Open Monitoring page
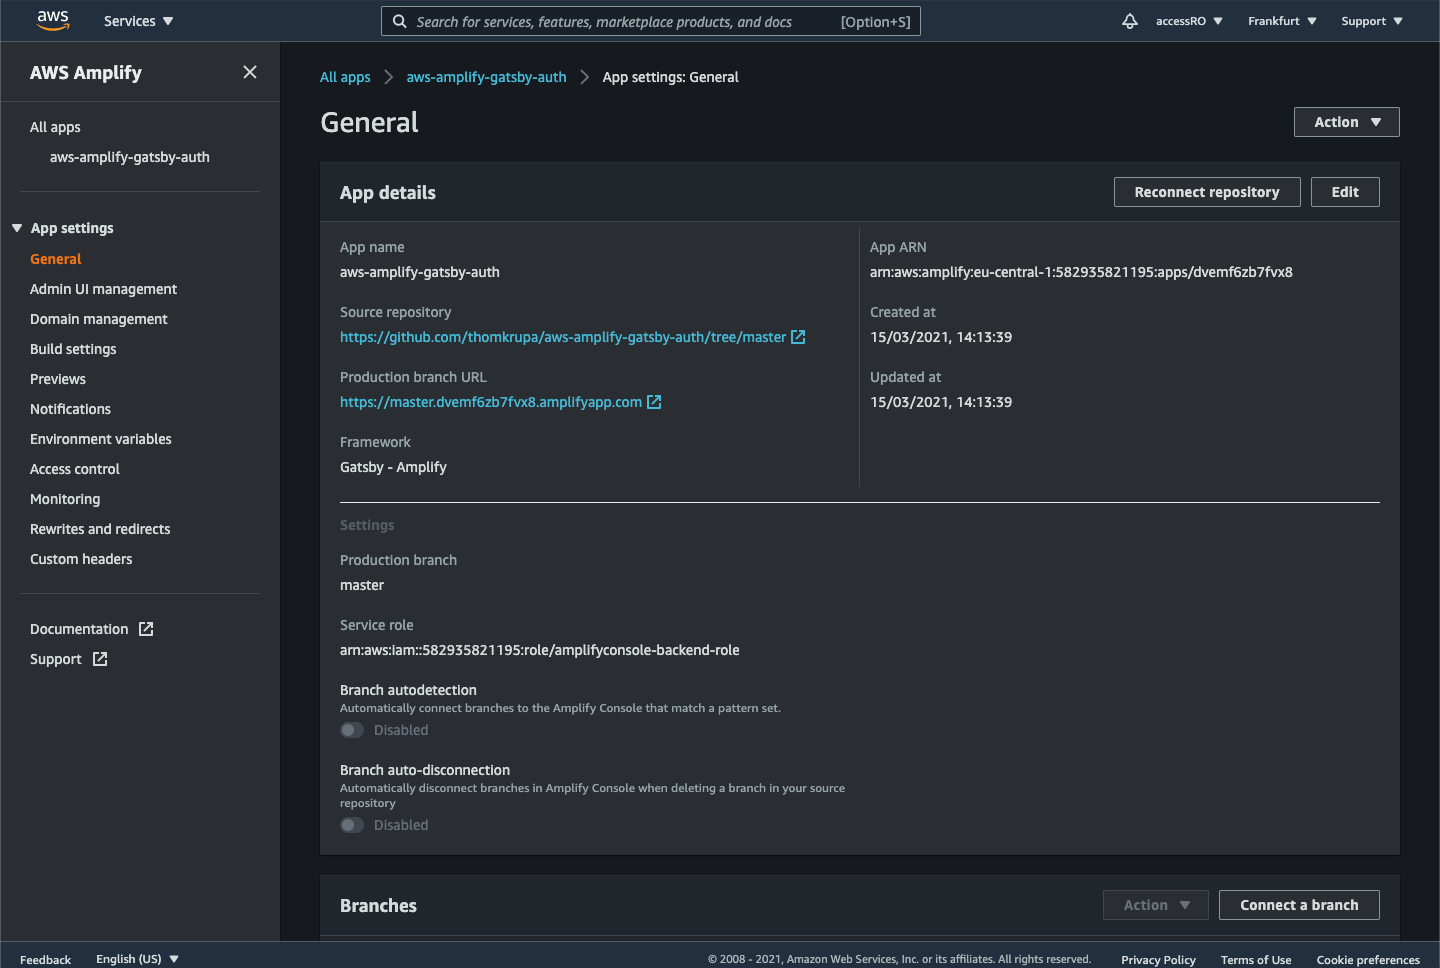 click(x=65, y=499)
